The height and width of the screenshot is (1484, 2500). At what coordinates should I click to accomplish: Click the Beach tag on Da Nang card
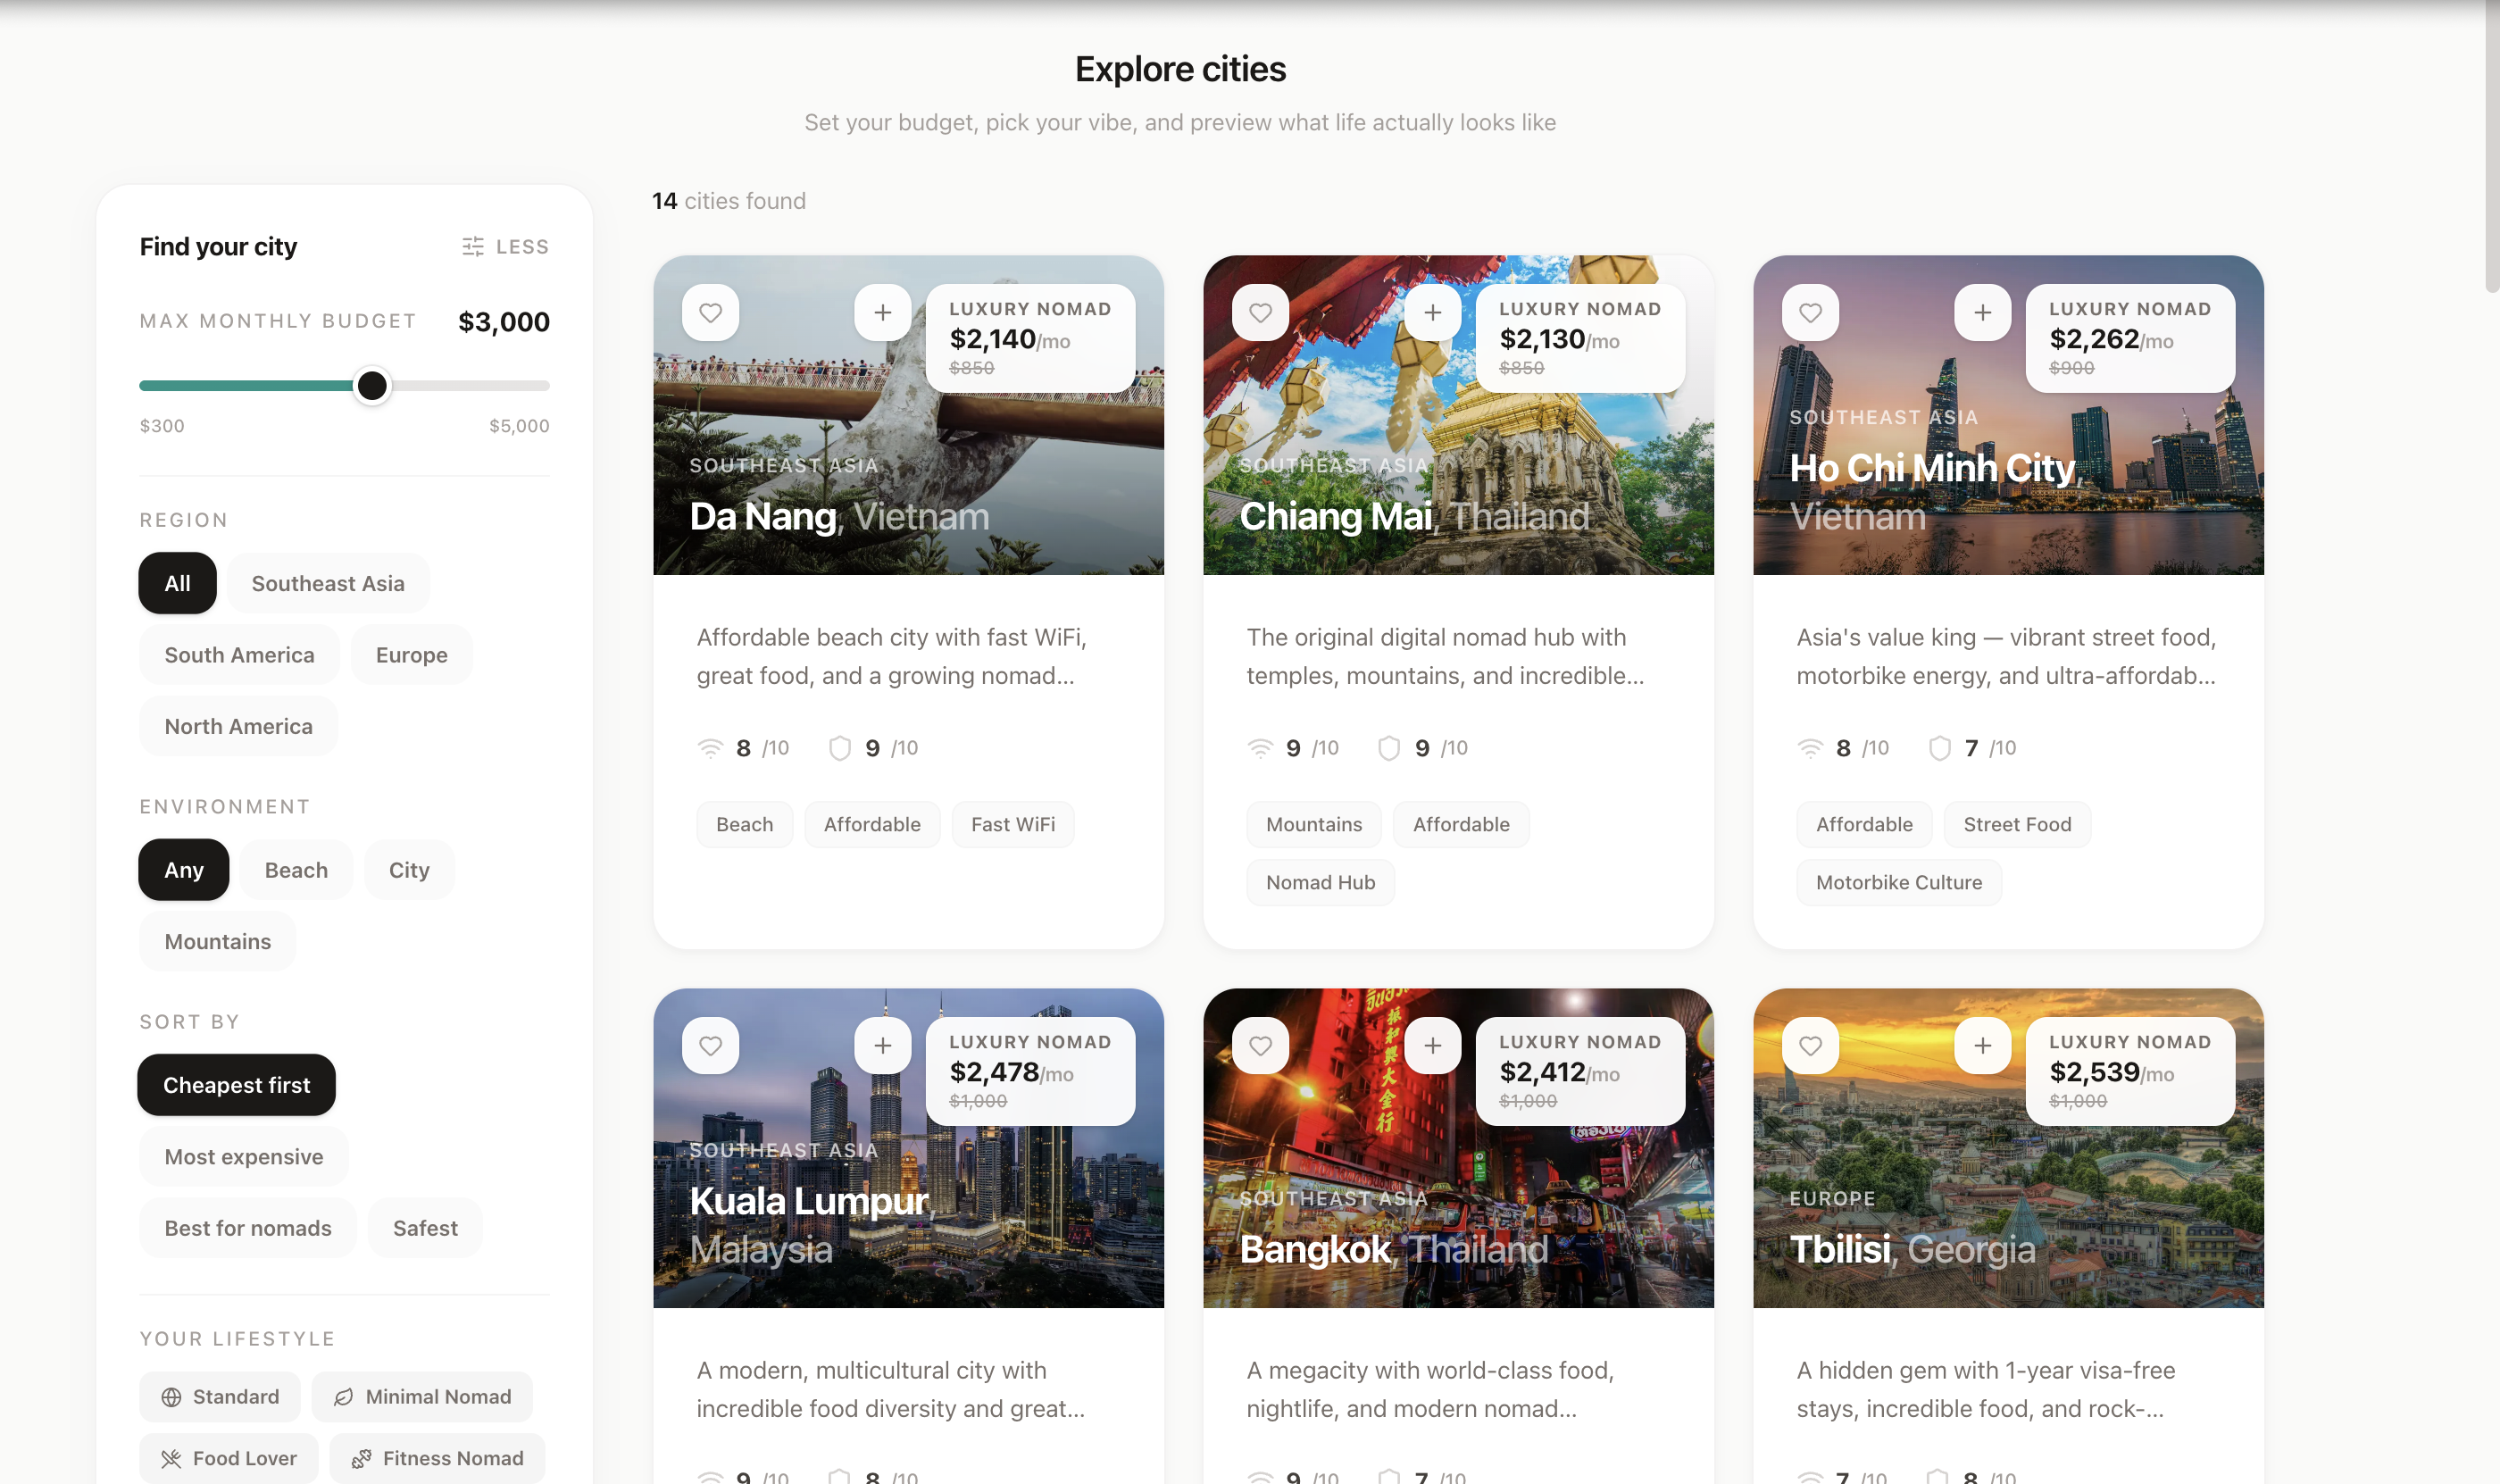click(x=744, y=825)
